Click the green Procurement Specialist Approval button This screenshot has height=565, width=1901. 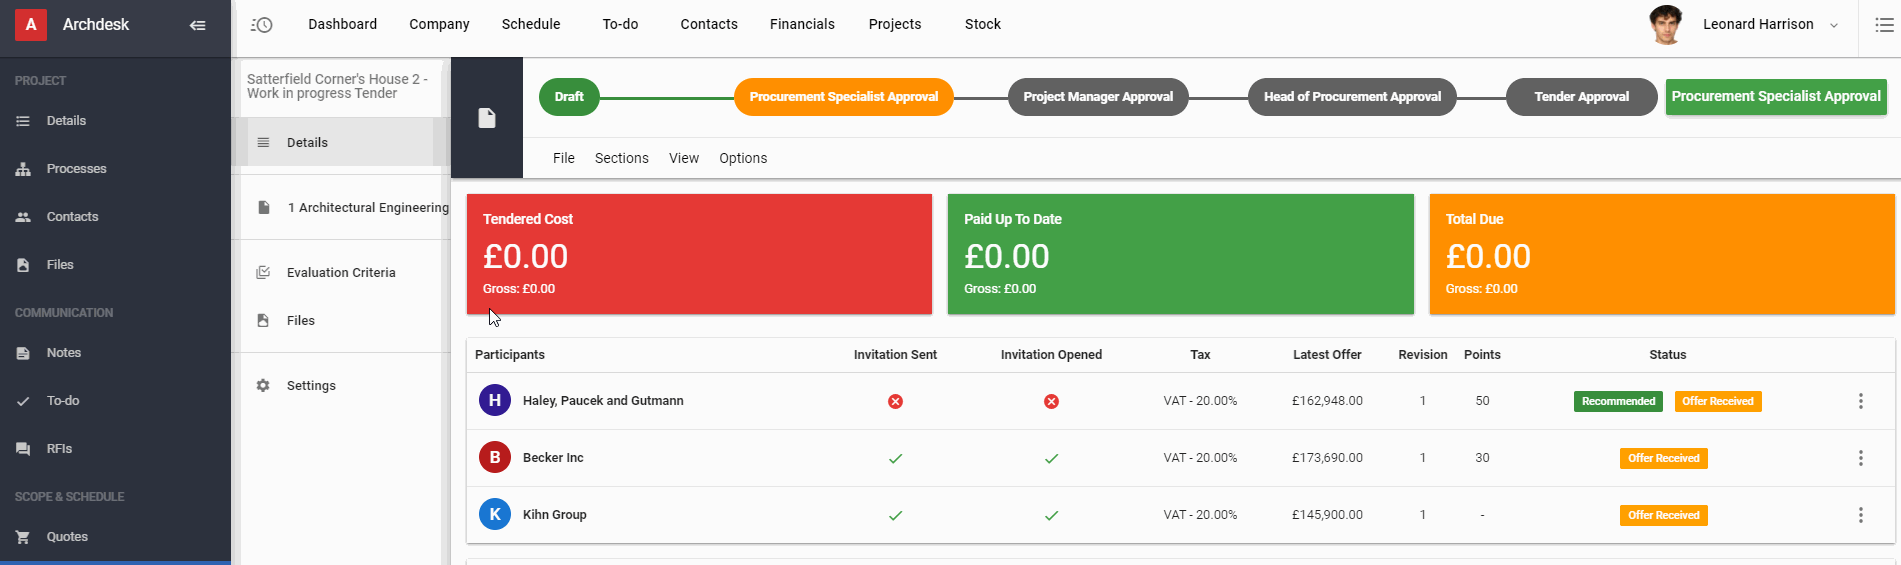pos(1776,97)
